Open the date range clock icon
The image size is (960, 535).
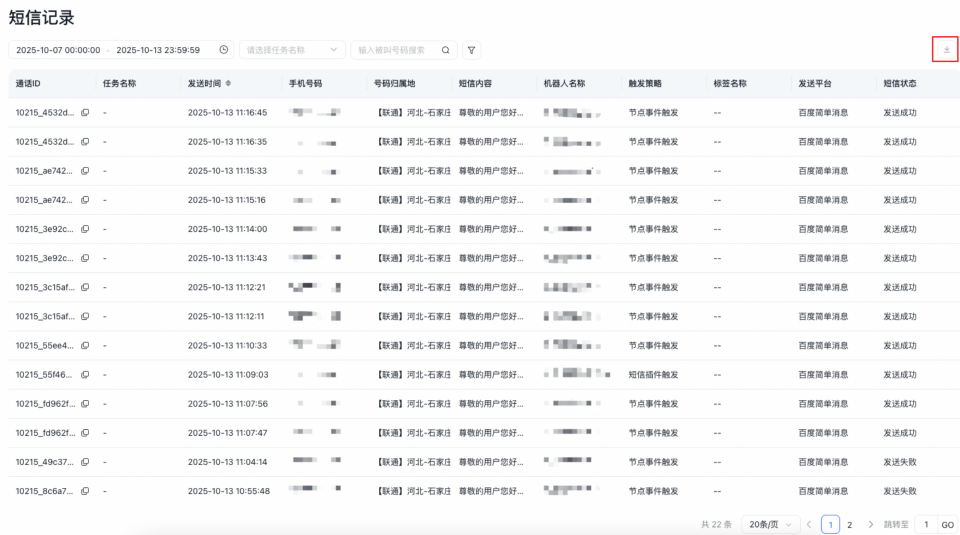223,50
